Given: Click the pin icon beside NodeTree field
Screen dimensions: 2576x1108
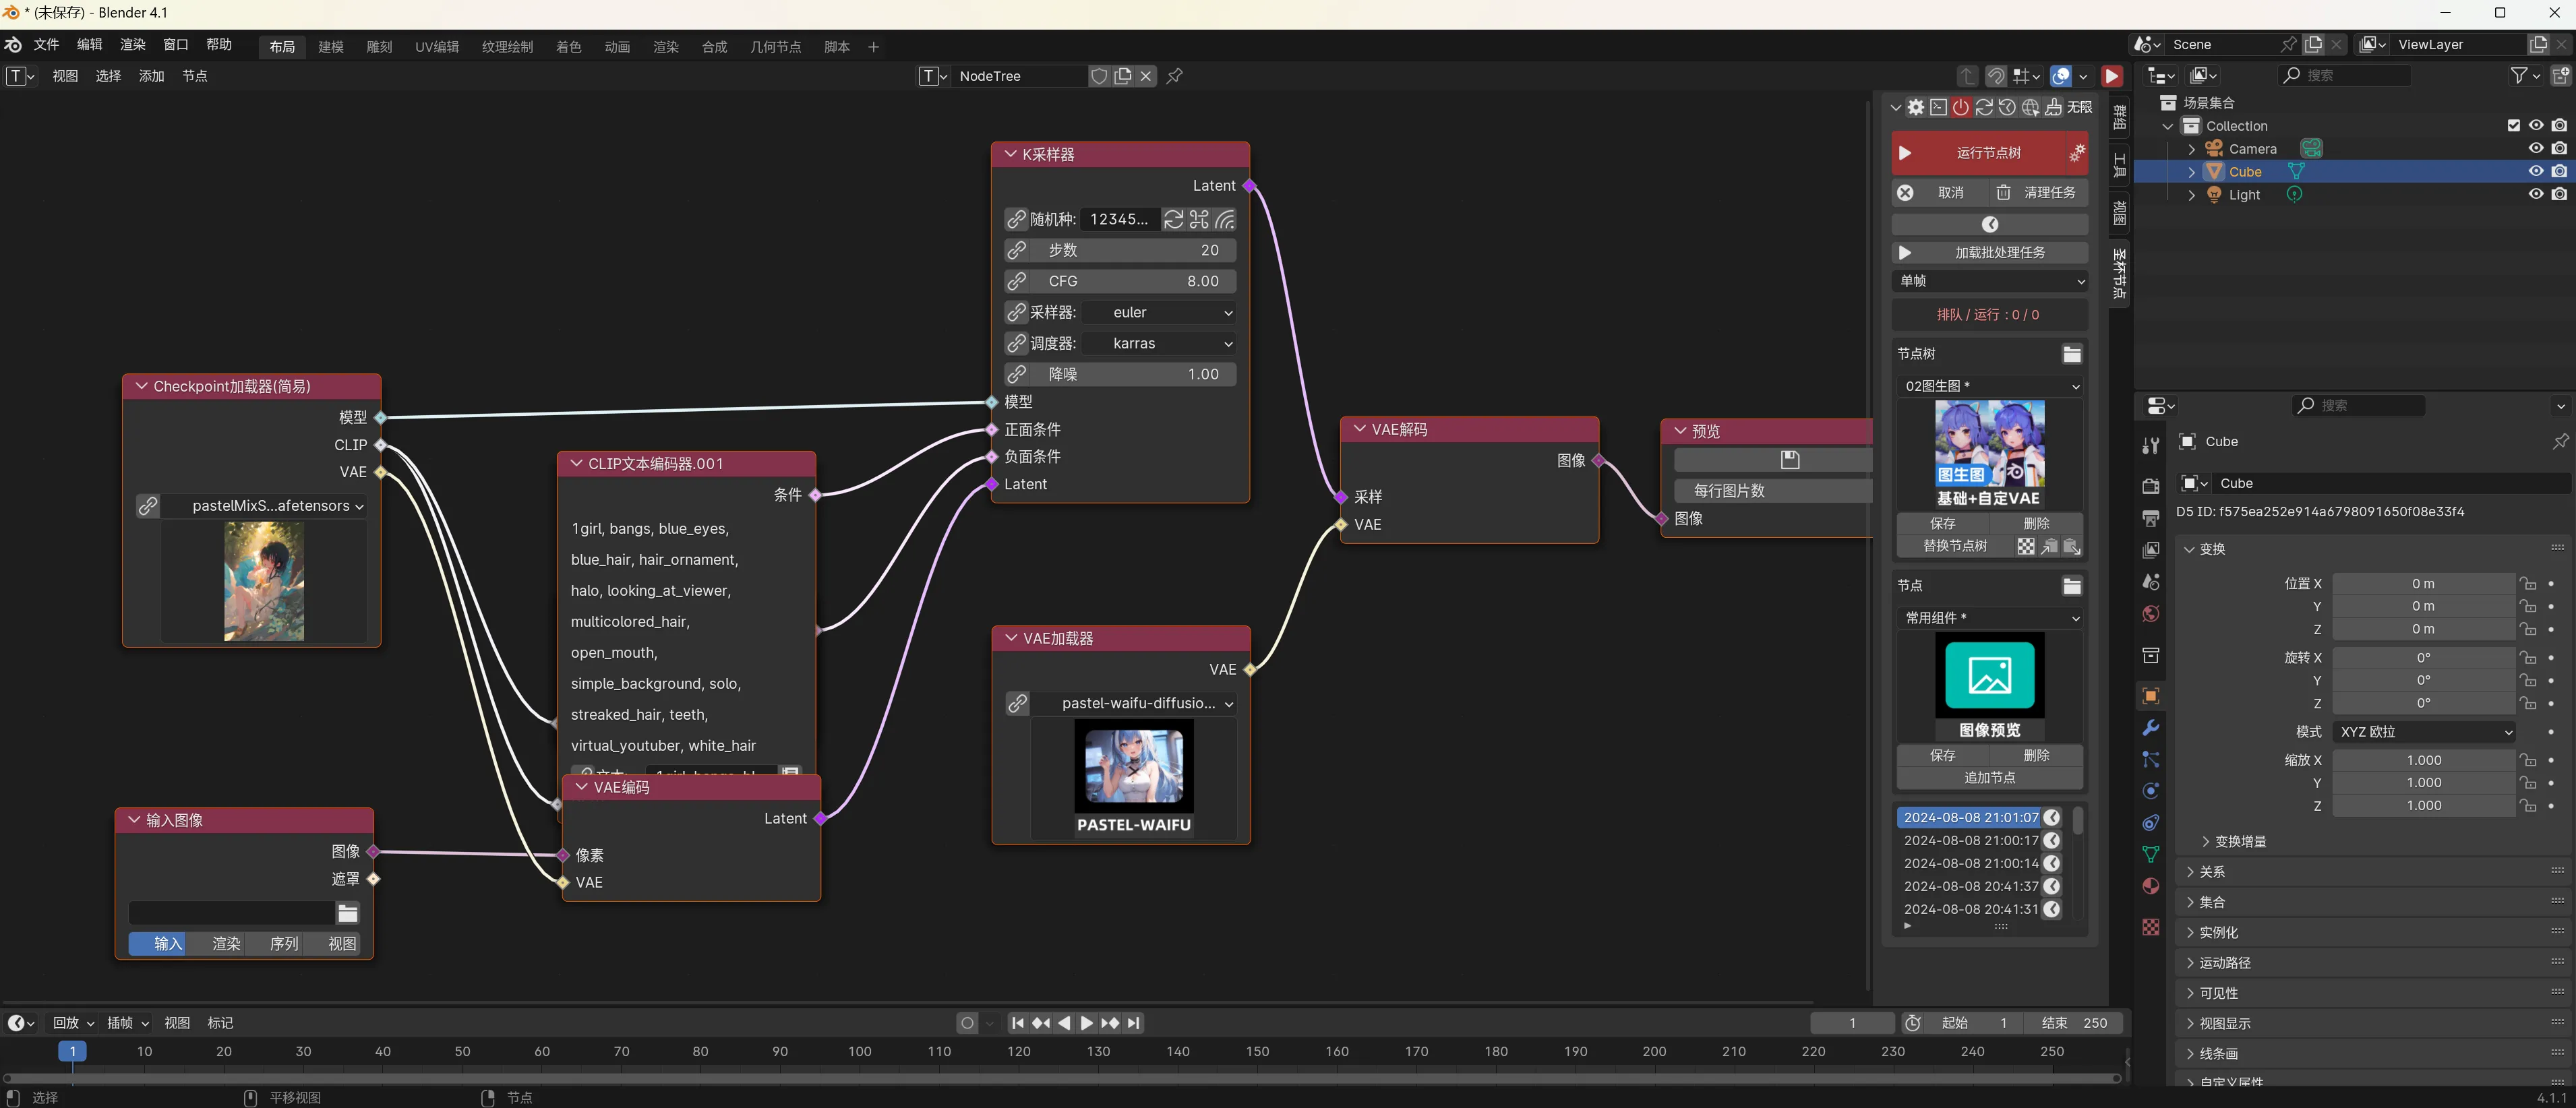Looking at the screenshot, I should pyautogui.click(x=1175, y=76).
